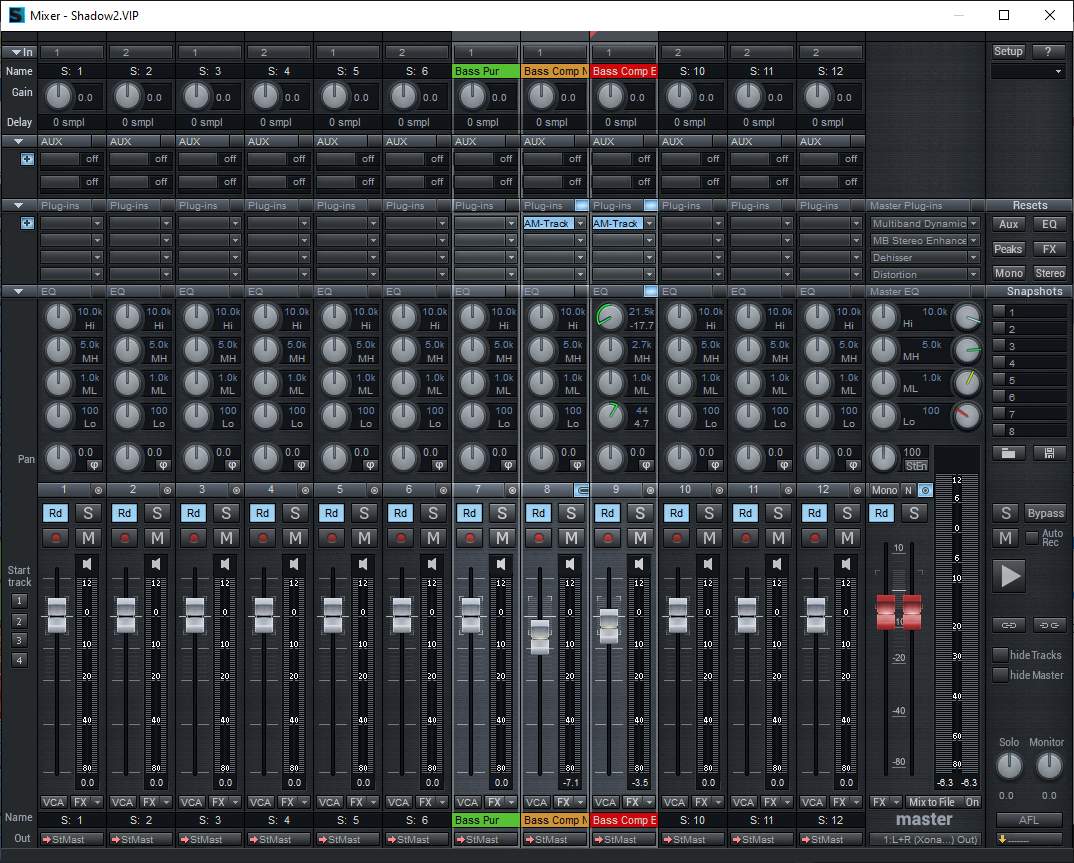
Task: Select start track 2 button
Action: coord(19,621)
